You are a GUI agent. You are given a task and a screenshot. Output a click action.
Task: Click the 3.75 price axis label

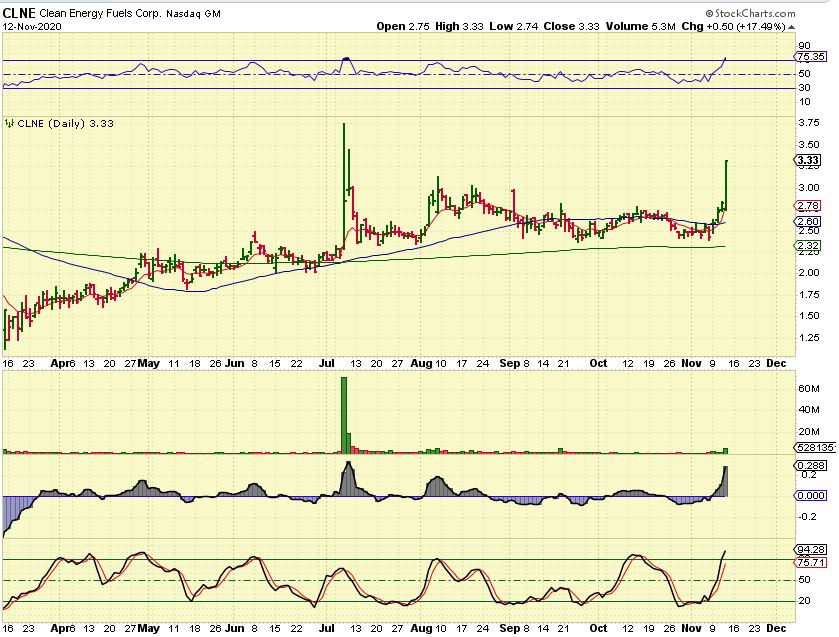(x=809, y=123)
